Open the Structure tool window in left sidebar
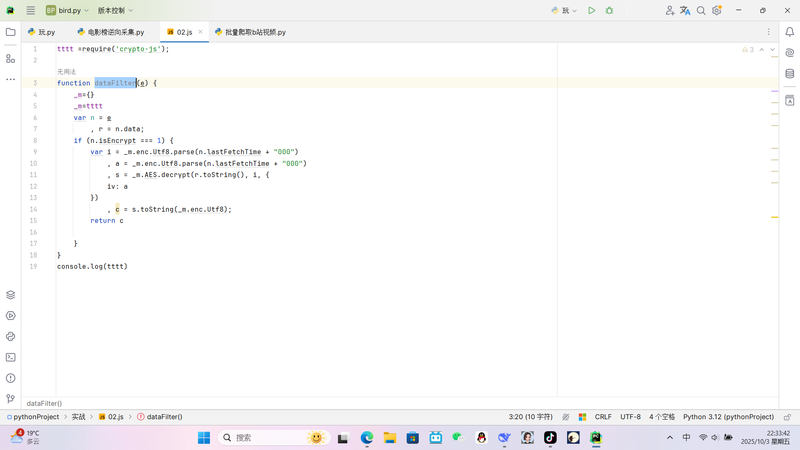Screen dimensions: 800x450 pos(11,58)
